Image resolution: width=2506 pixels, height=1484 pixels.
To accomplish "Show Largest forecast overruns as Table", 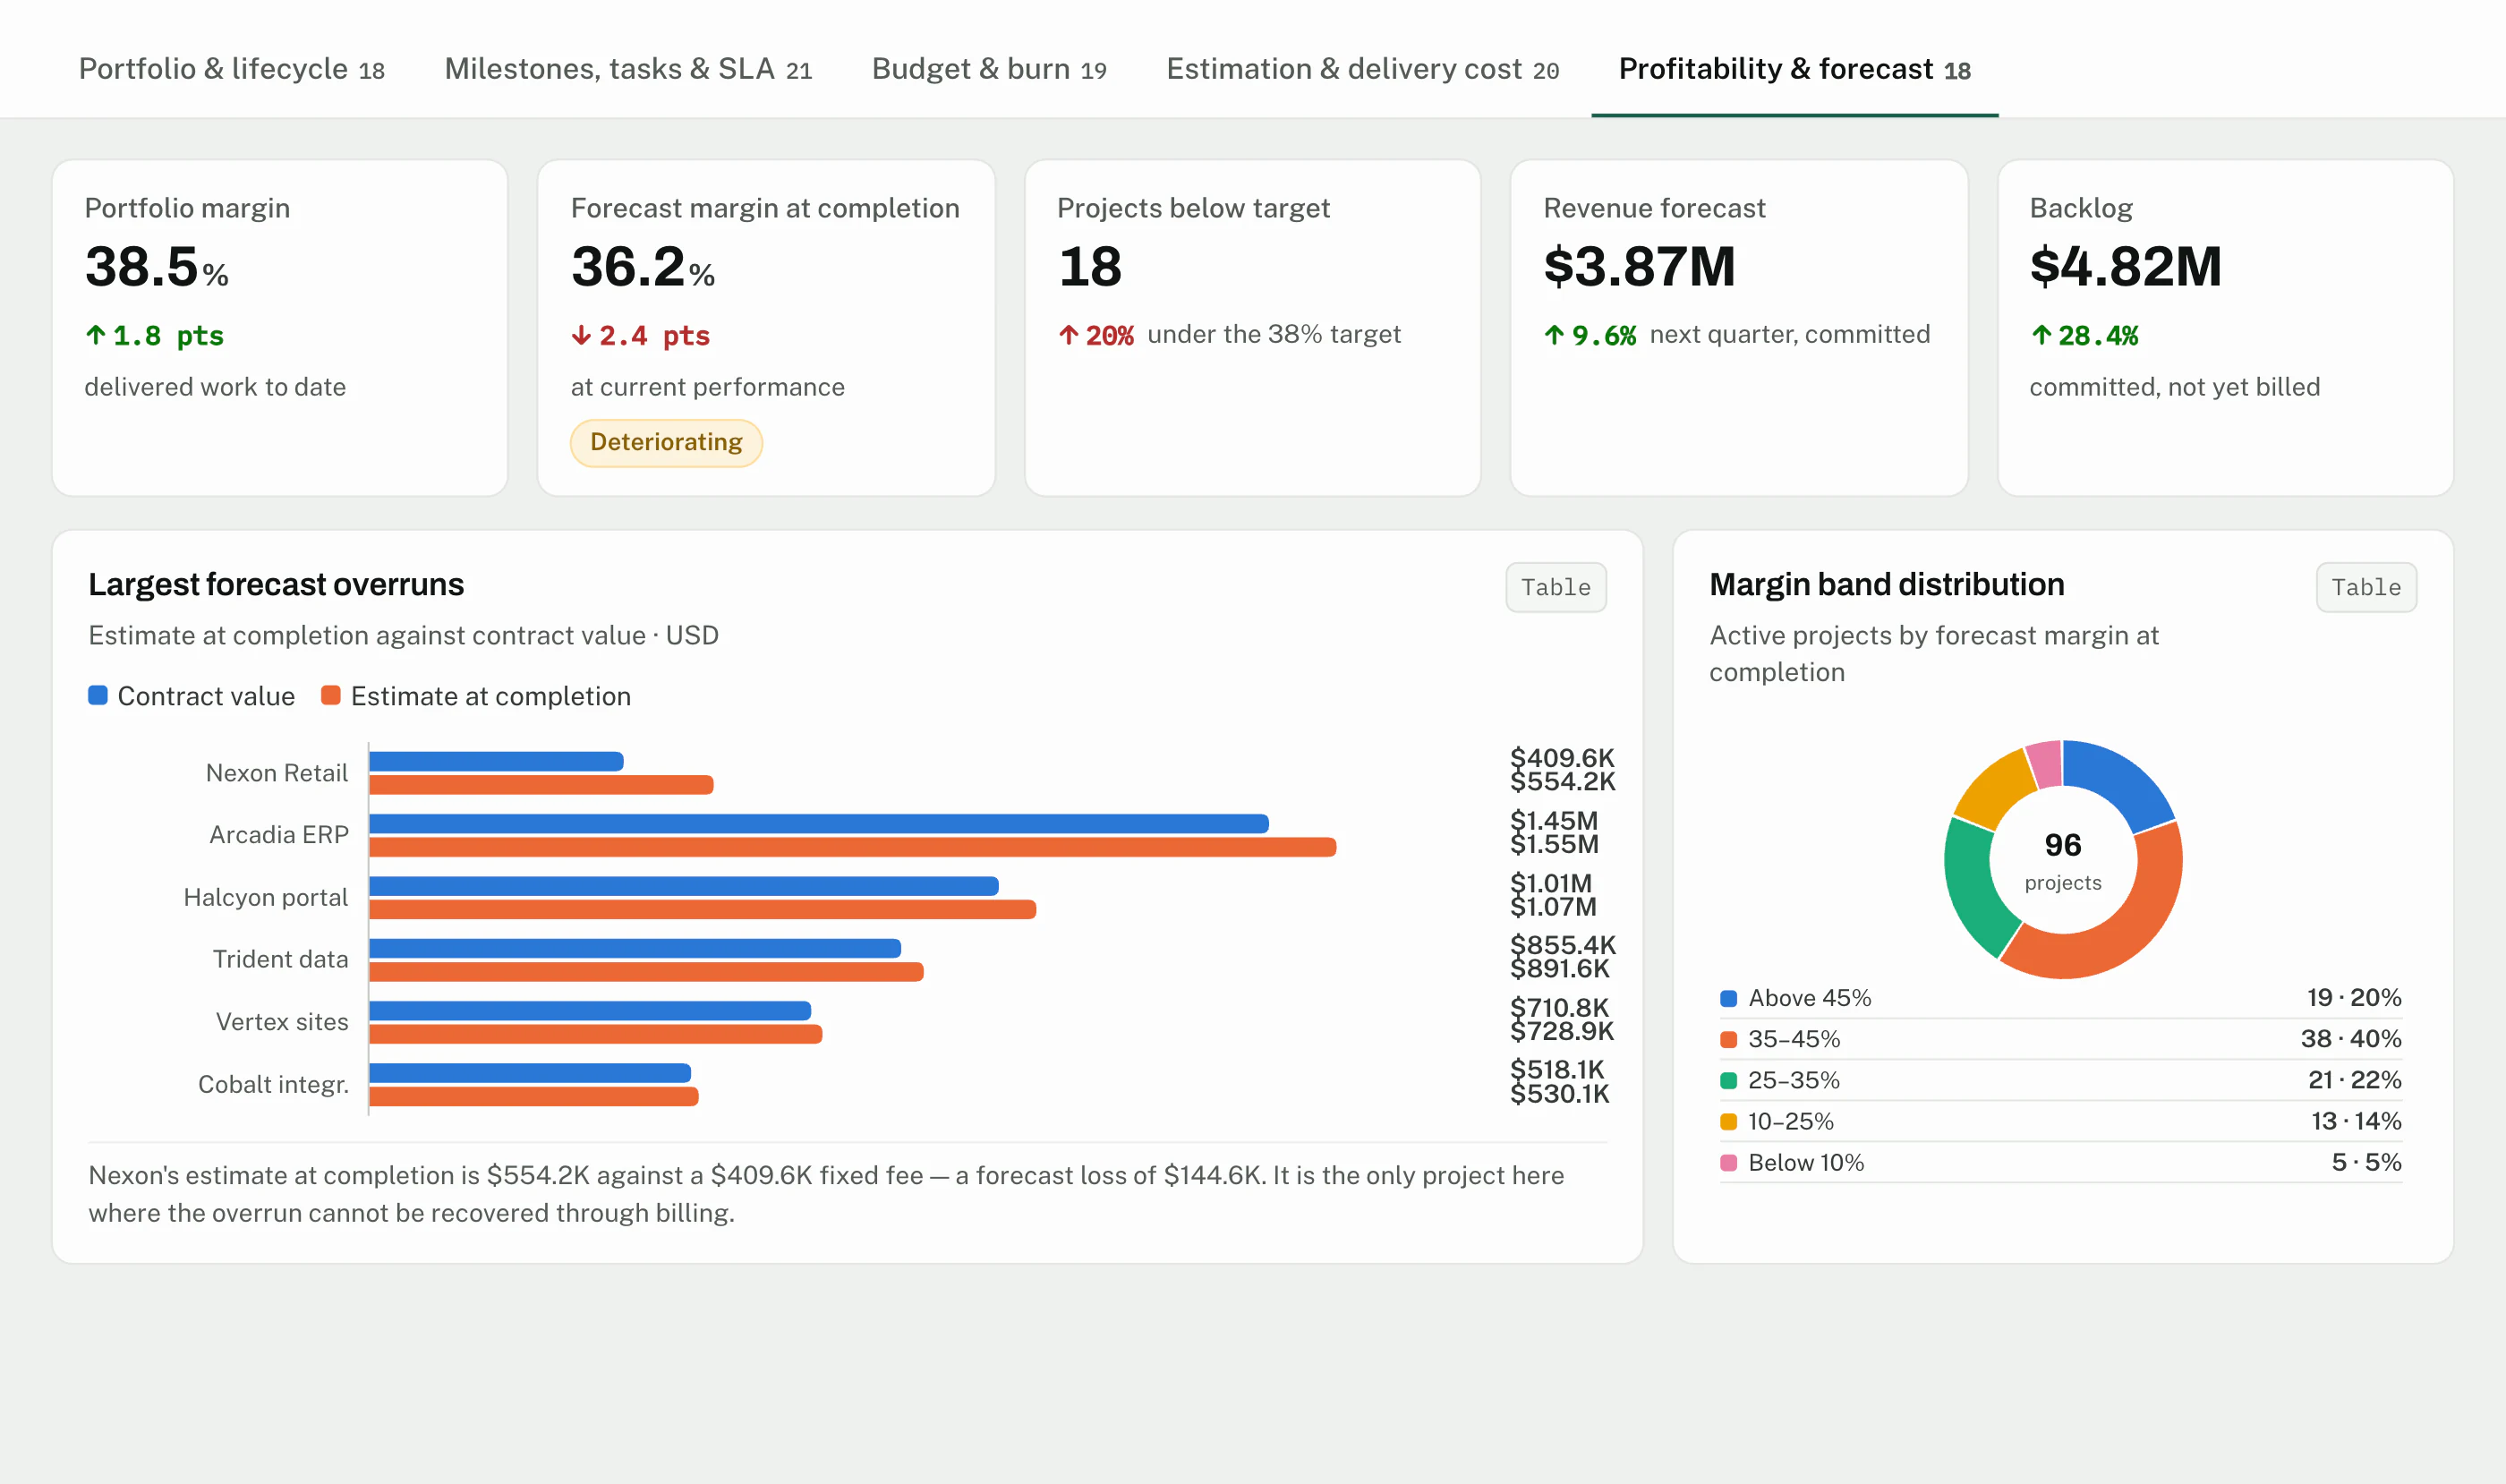I will click(1555, 587).
